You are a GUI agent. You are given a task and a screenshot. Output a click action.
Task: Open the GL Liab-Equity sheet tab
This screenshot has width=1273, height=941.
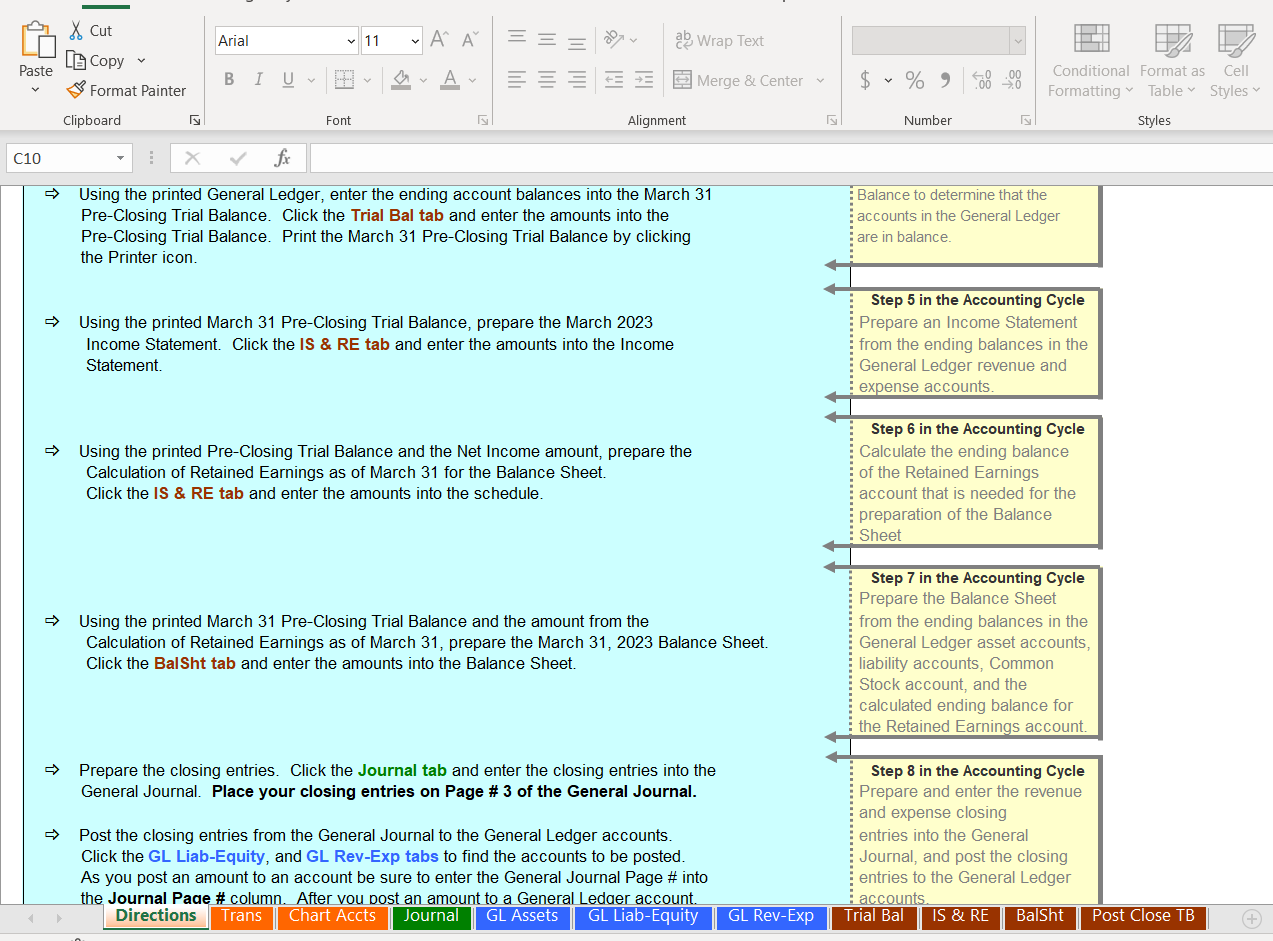(x=643, y=916)
